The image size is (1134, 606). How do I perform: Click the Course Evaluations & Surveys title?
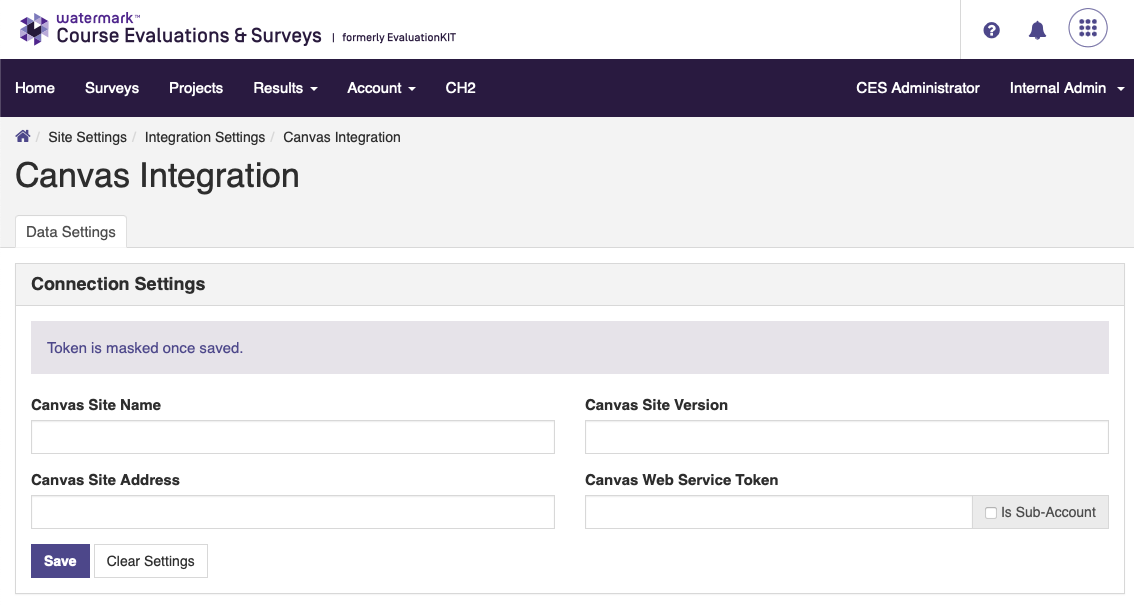(189, 35)
